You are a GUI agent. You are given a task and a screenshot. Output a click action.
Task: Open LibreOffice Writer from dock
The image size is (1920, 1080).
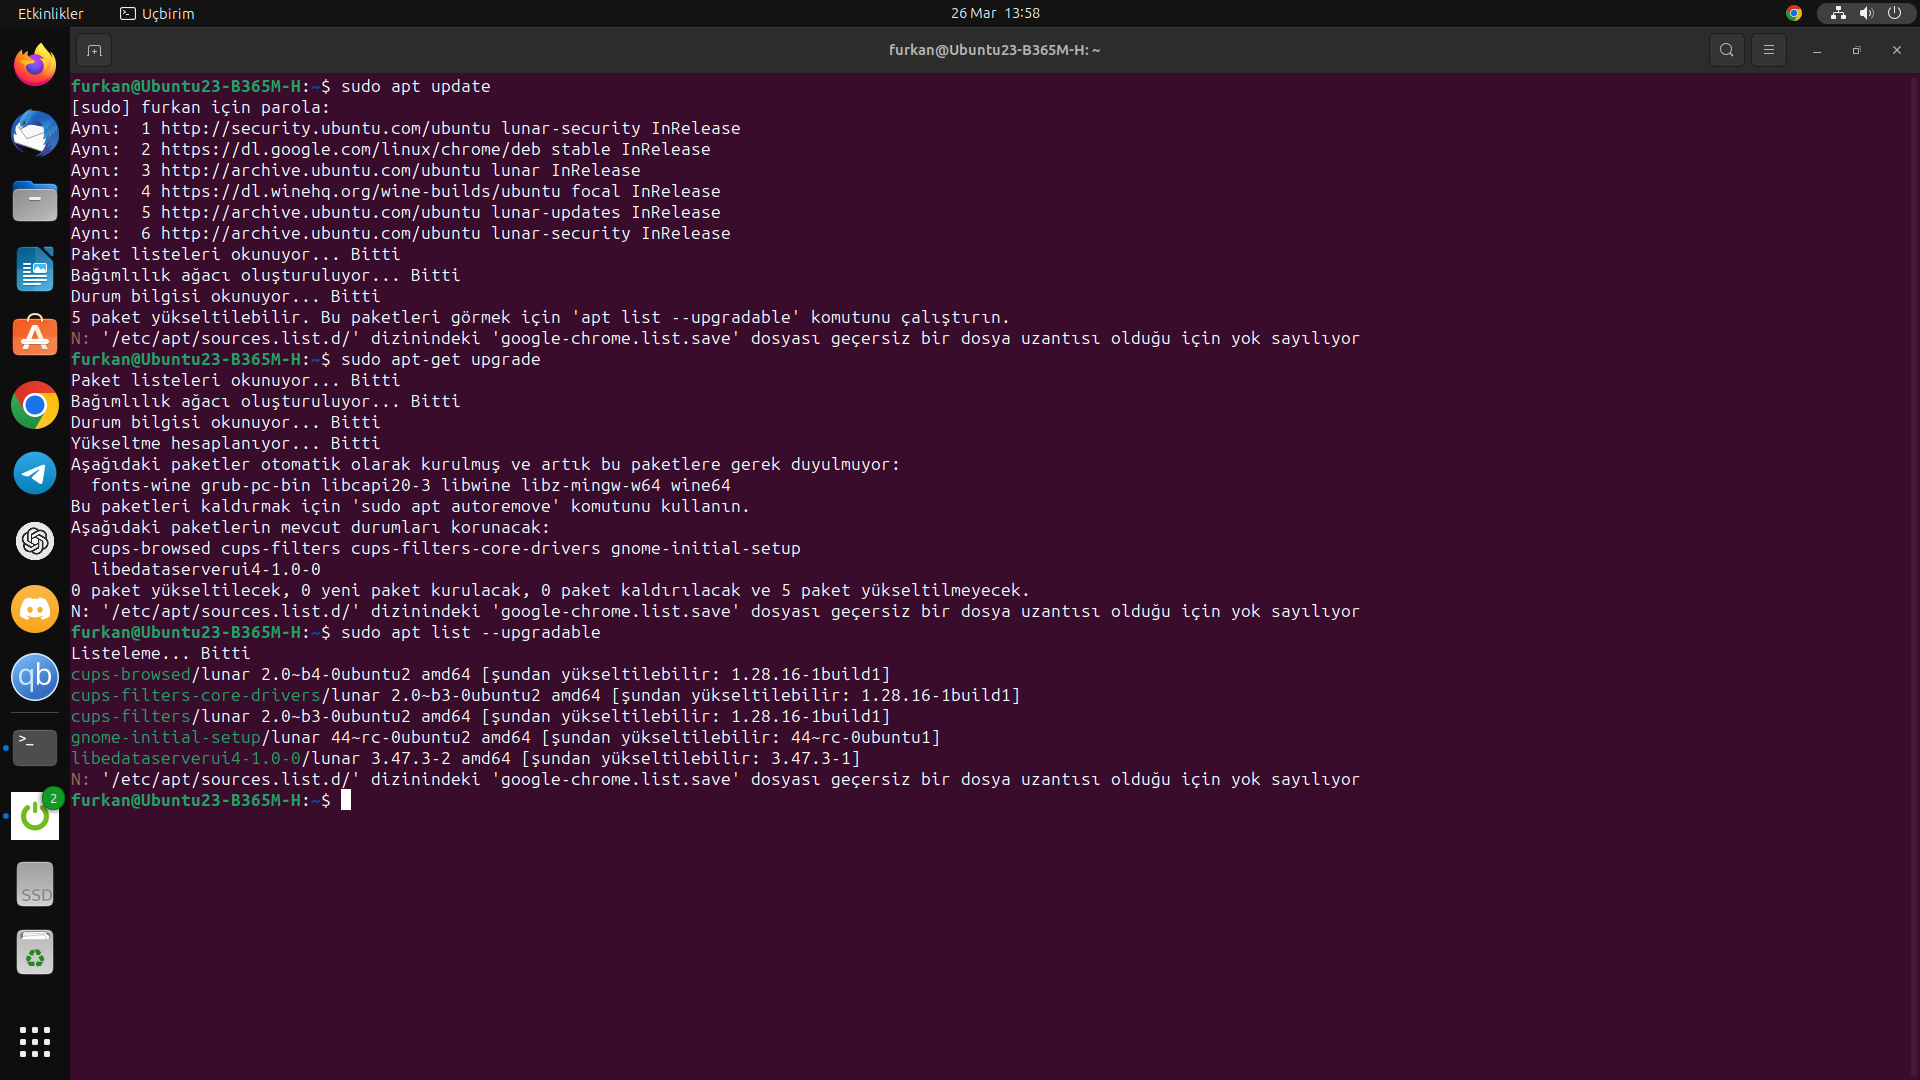(35, 270)
